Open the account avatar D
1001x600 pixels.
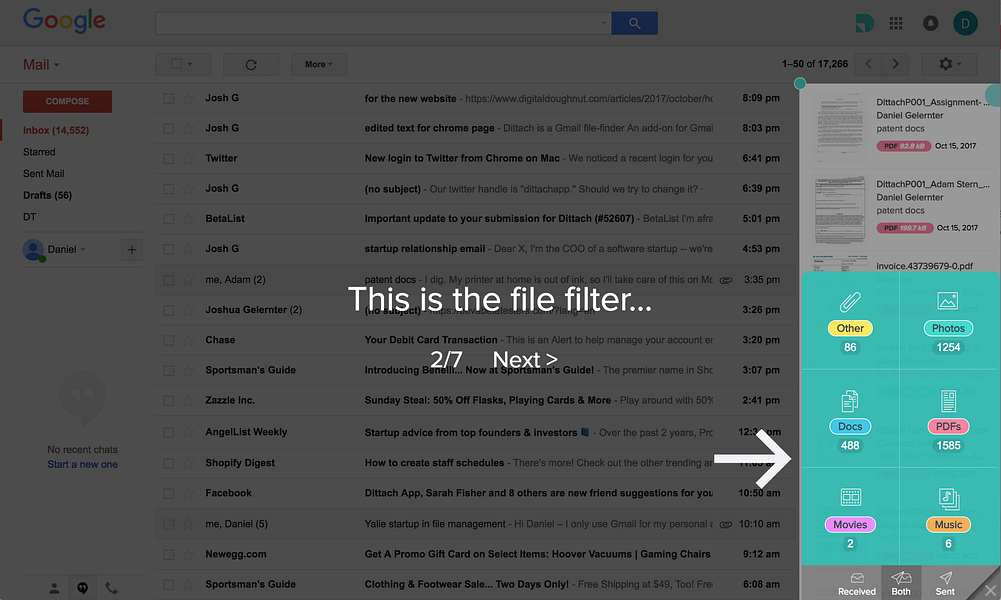[965, 24]
